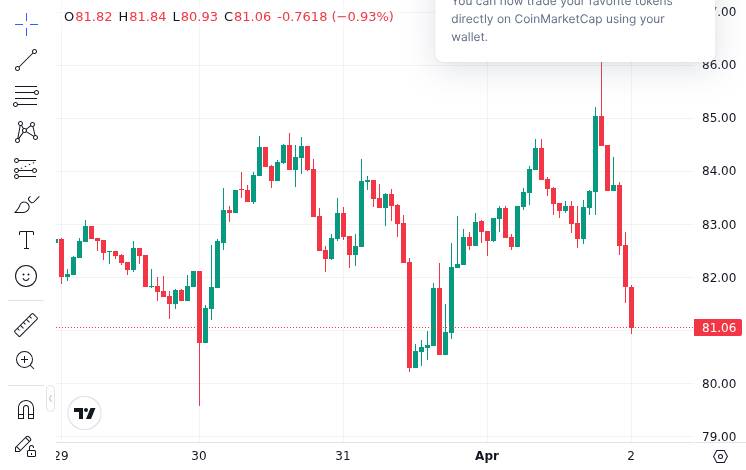Select the crosshair cursor tool
This screenshot has height=470, width=746.
pos(26,23)
